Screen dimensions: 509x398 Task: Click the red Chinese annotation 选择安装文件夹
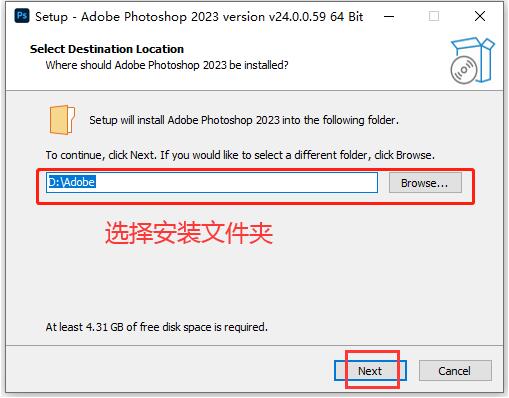coord(189,233)
